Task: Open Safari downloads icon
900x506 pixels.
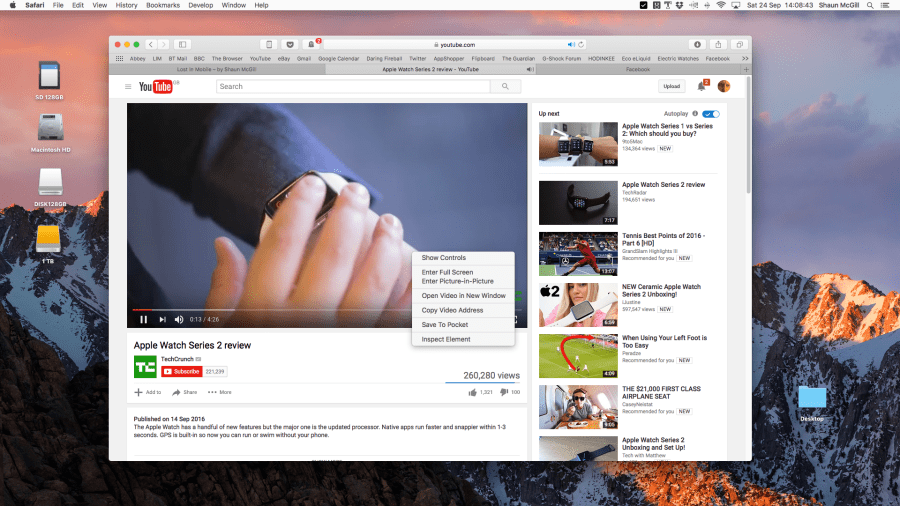Action: pos(697,45)
